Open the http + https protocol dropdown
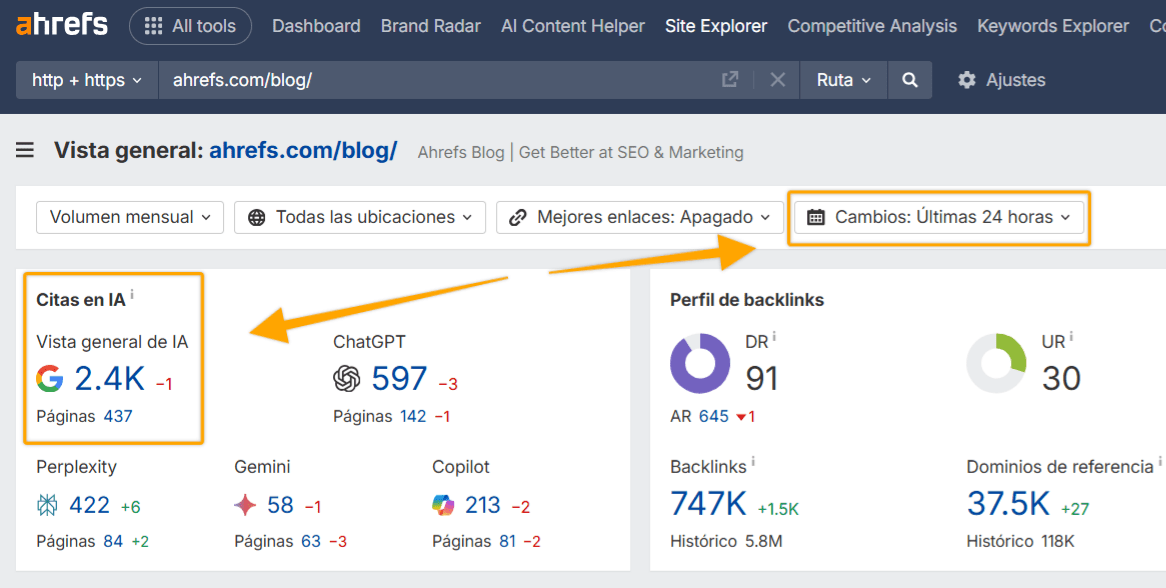1166x588 pixels. click(x=86, y=79)
